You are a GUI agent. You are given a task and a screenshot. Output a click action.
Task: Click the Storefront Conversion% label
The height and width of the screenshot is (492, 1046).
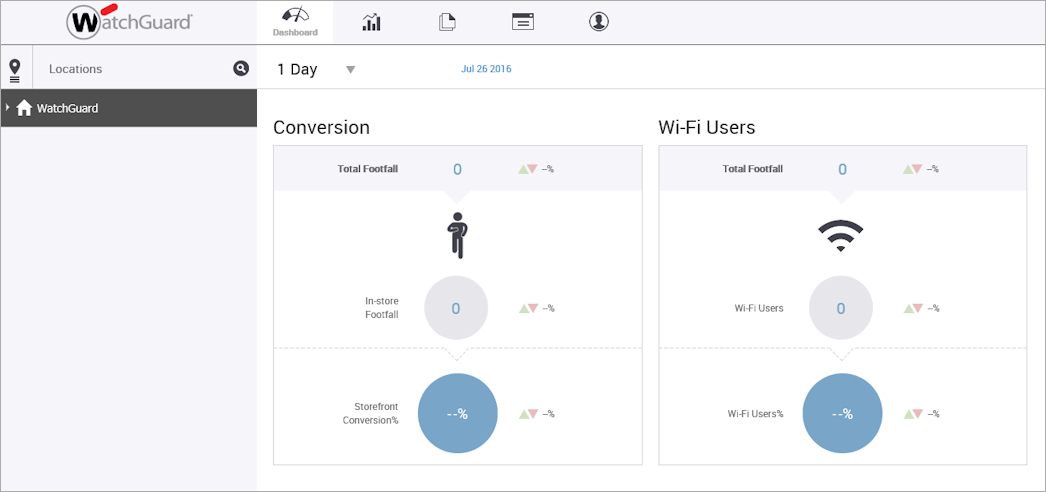(x=371, y=413)
